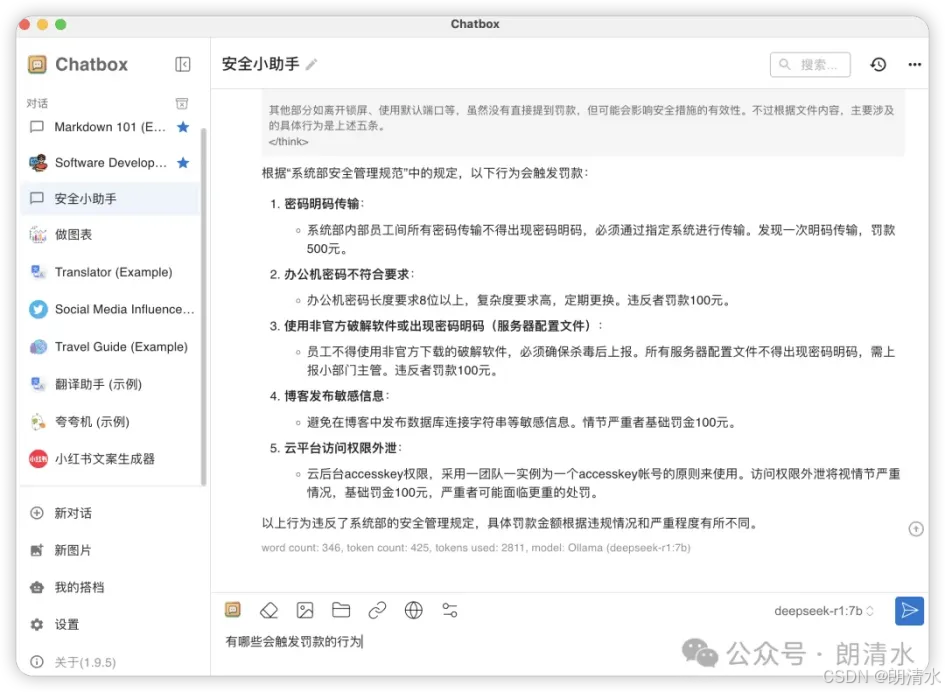This screenshot has width=945, height=692.
Task: Click the 做图表 chart avatar icon
Action: (x=38, y=234)
